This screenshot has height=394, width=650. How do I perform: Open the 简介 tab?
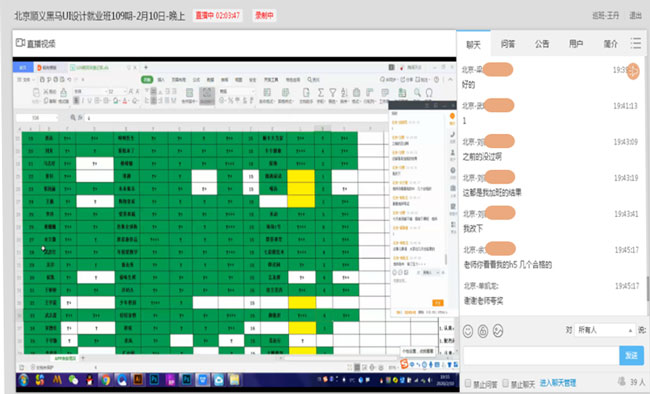(x=611, y=44)
